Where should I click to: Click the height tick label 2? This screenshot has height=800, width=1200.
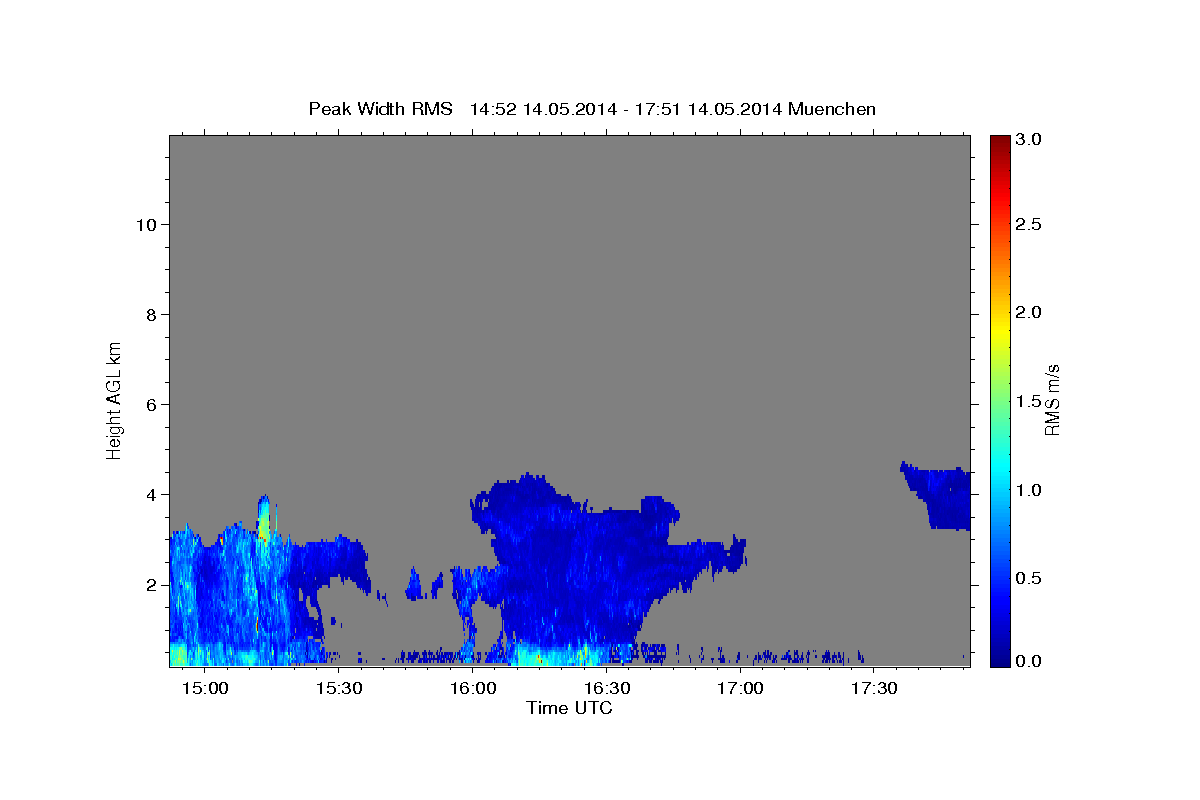151,584
